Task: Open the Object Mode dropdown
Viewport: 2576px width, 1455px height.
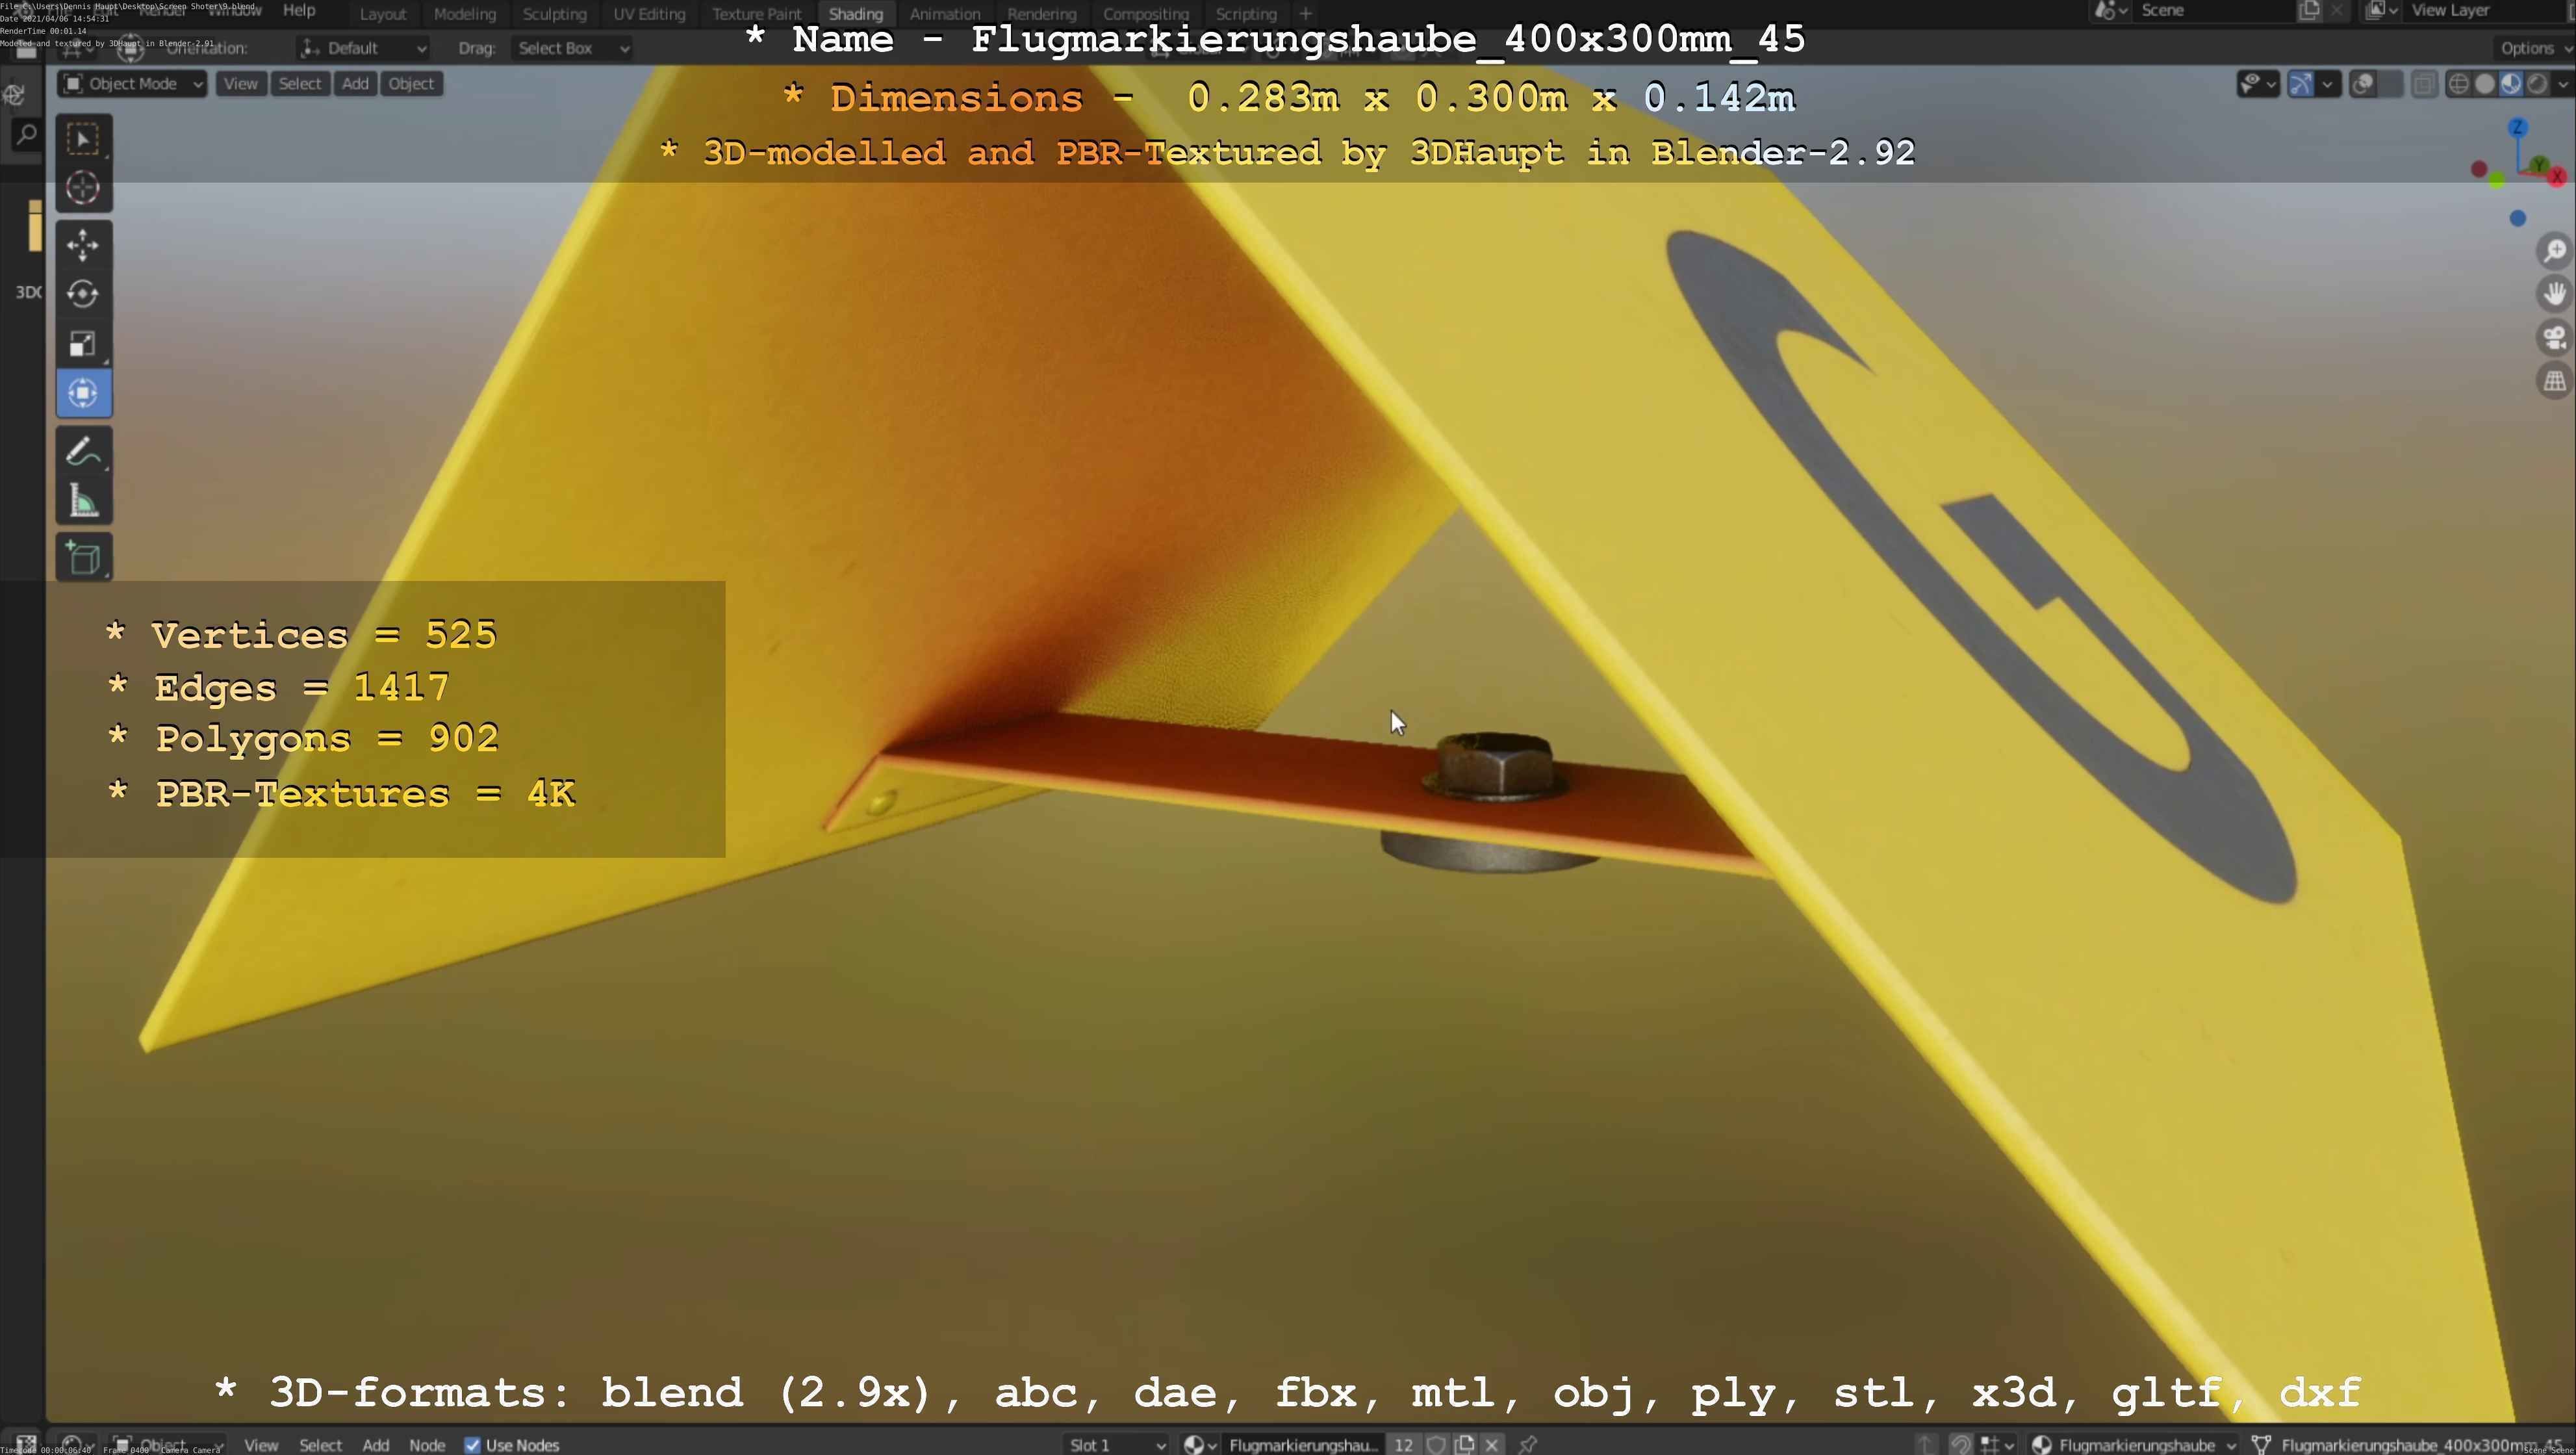Action: coord(132,84)
